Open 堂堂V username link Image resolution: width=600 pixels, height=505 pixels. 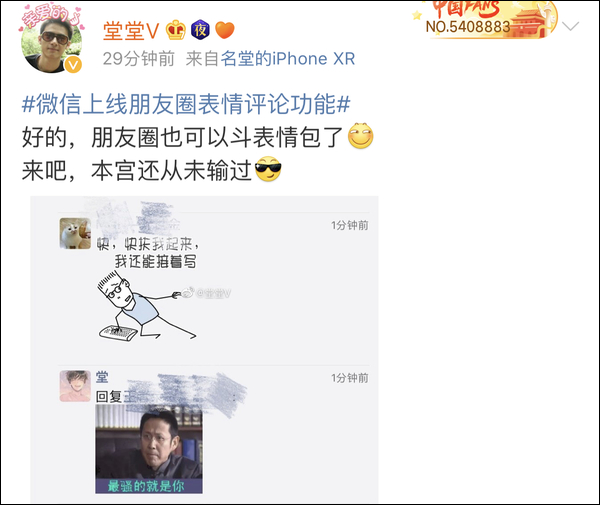131,31
